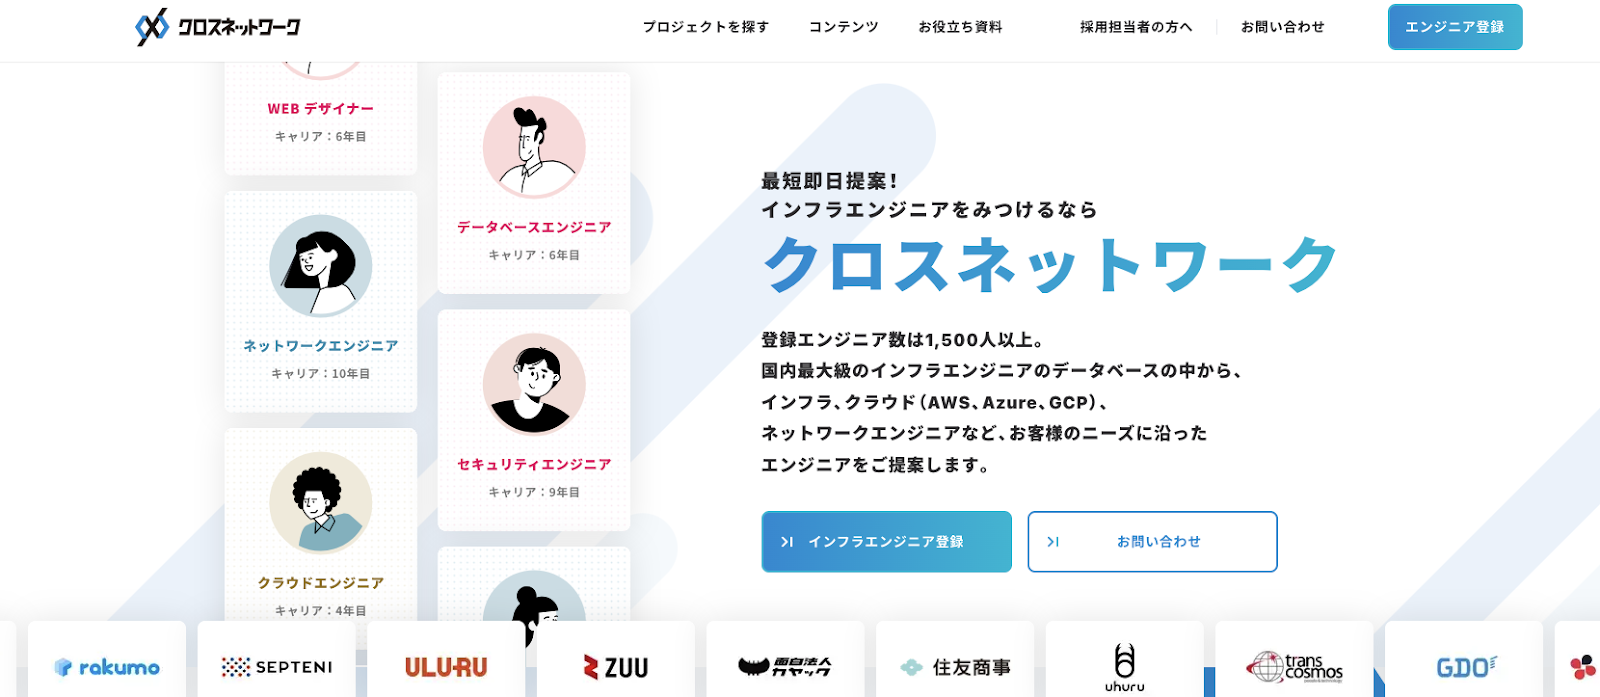Screen dimensions: 1600x697
Task: Open the コンテンツ menu item
Action: tap(843, 27)
